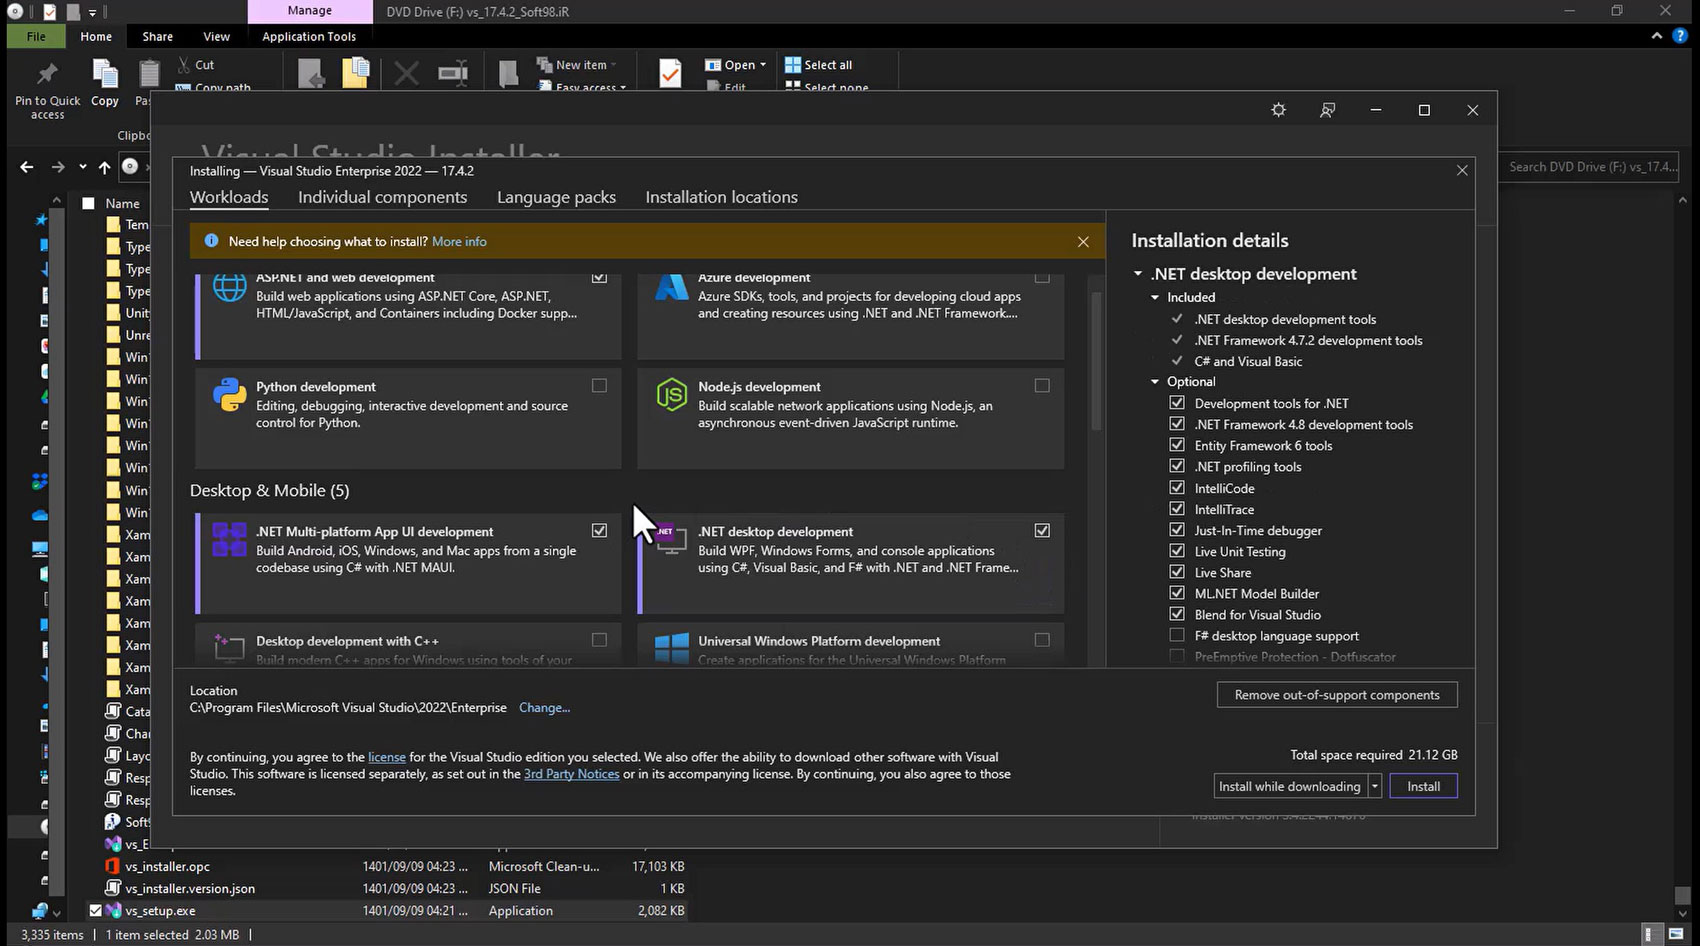This screenshot has height=946, width=1700.
Task: Collapse the Optional components section
Action: [x=1155, y=382]
